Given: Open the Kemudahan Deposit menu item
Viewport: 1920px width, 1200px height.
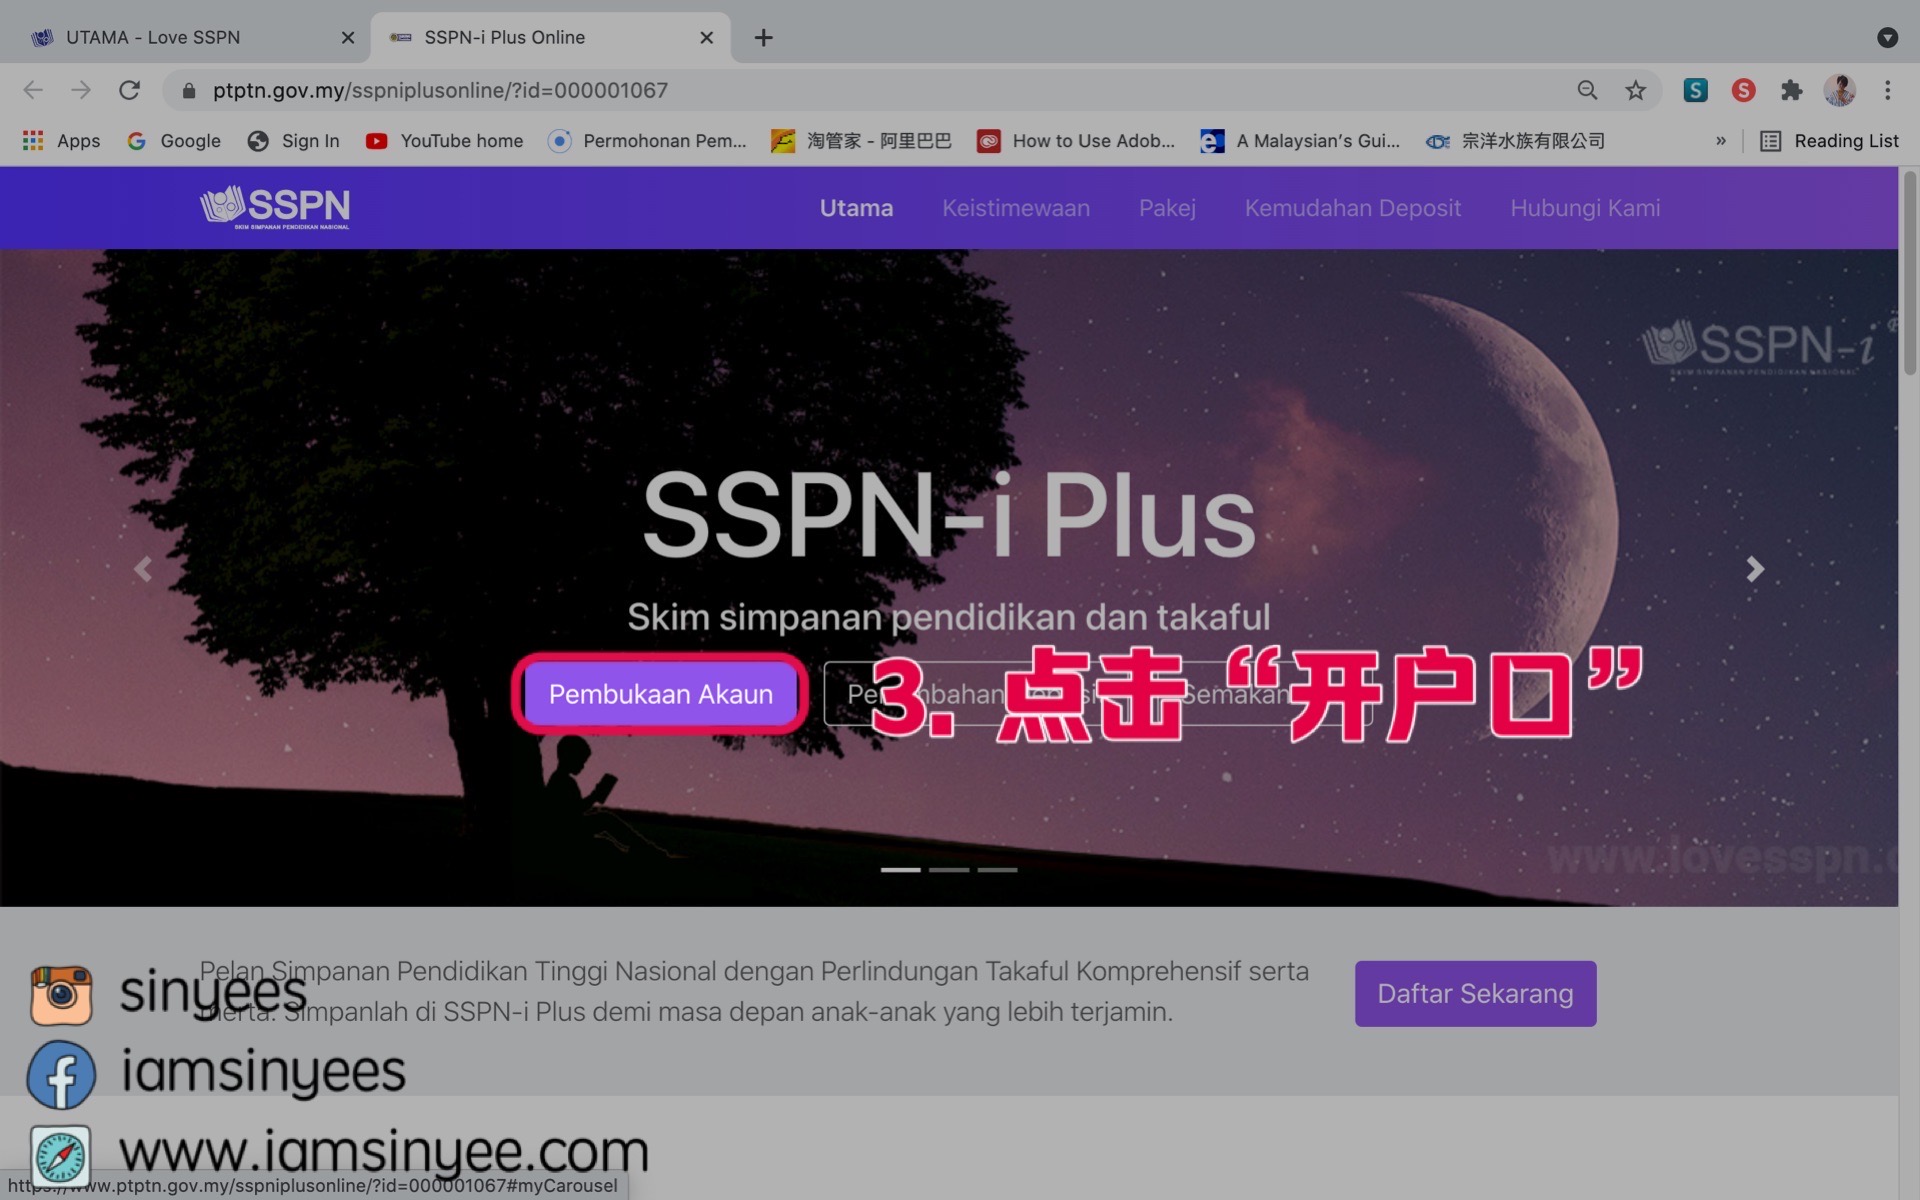Looking at the screenshot, I should click(x=1352, y=208).
